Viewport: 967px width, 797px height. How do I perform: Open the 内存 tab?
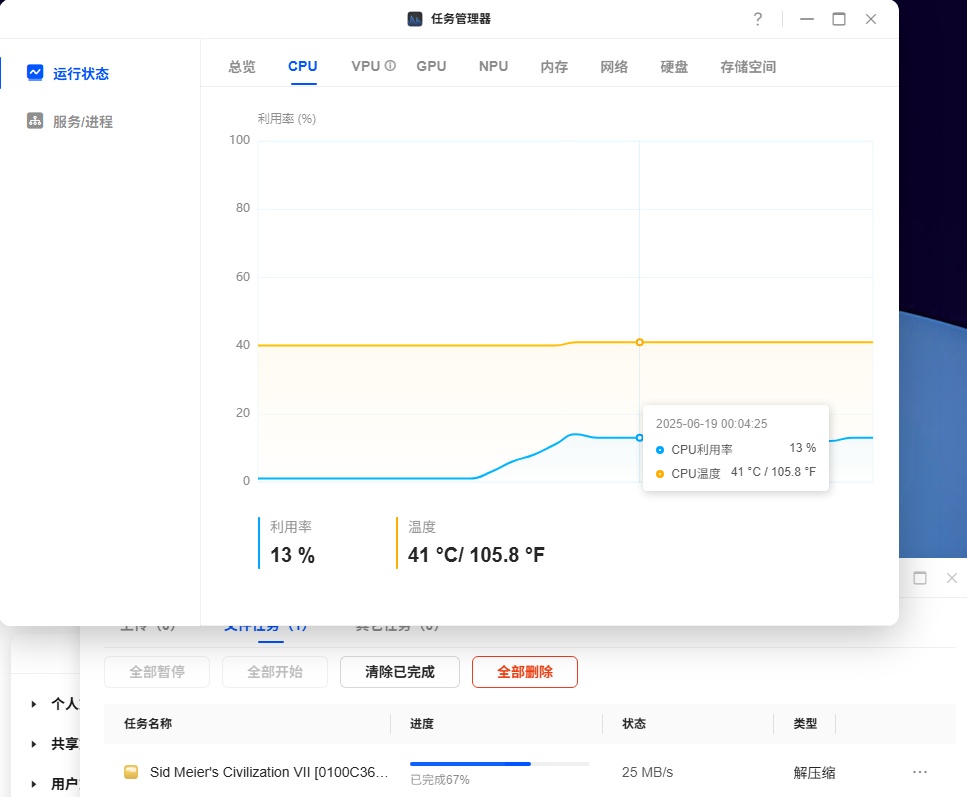pyautogui.click(x=554, y=67)
